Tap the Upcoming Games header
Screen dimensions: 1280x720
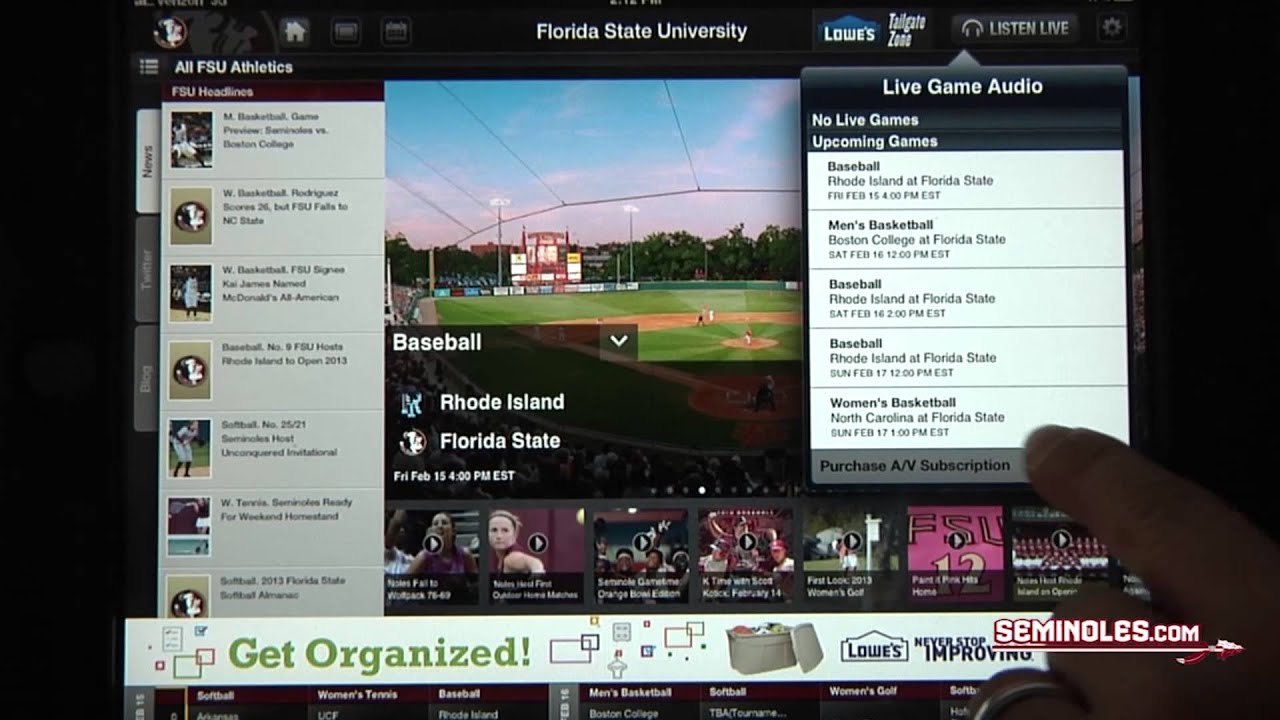965,141
